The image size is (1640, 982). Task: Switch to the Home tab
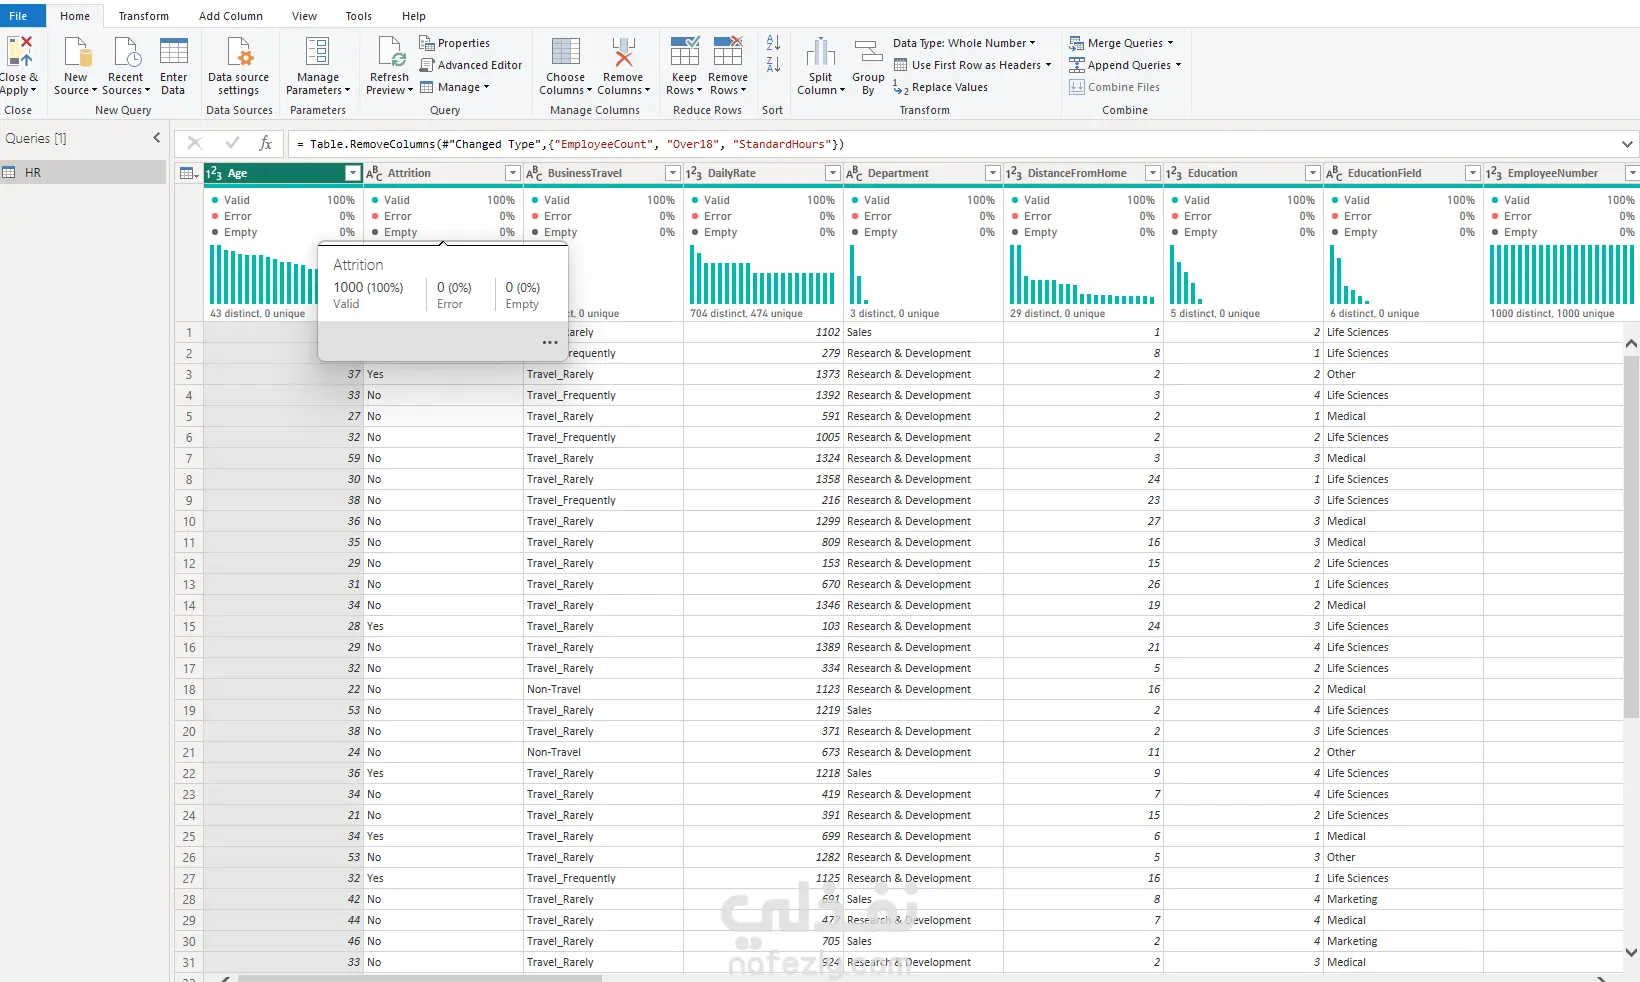coord(75,16)
